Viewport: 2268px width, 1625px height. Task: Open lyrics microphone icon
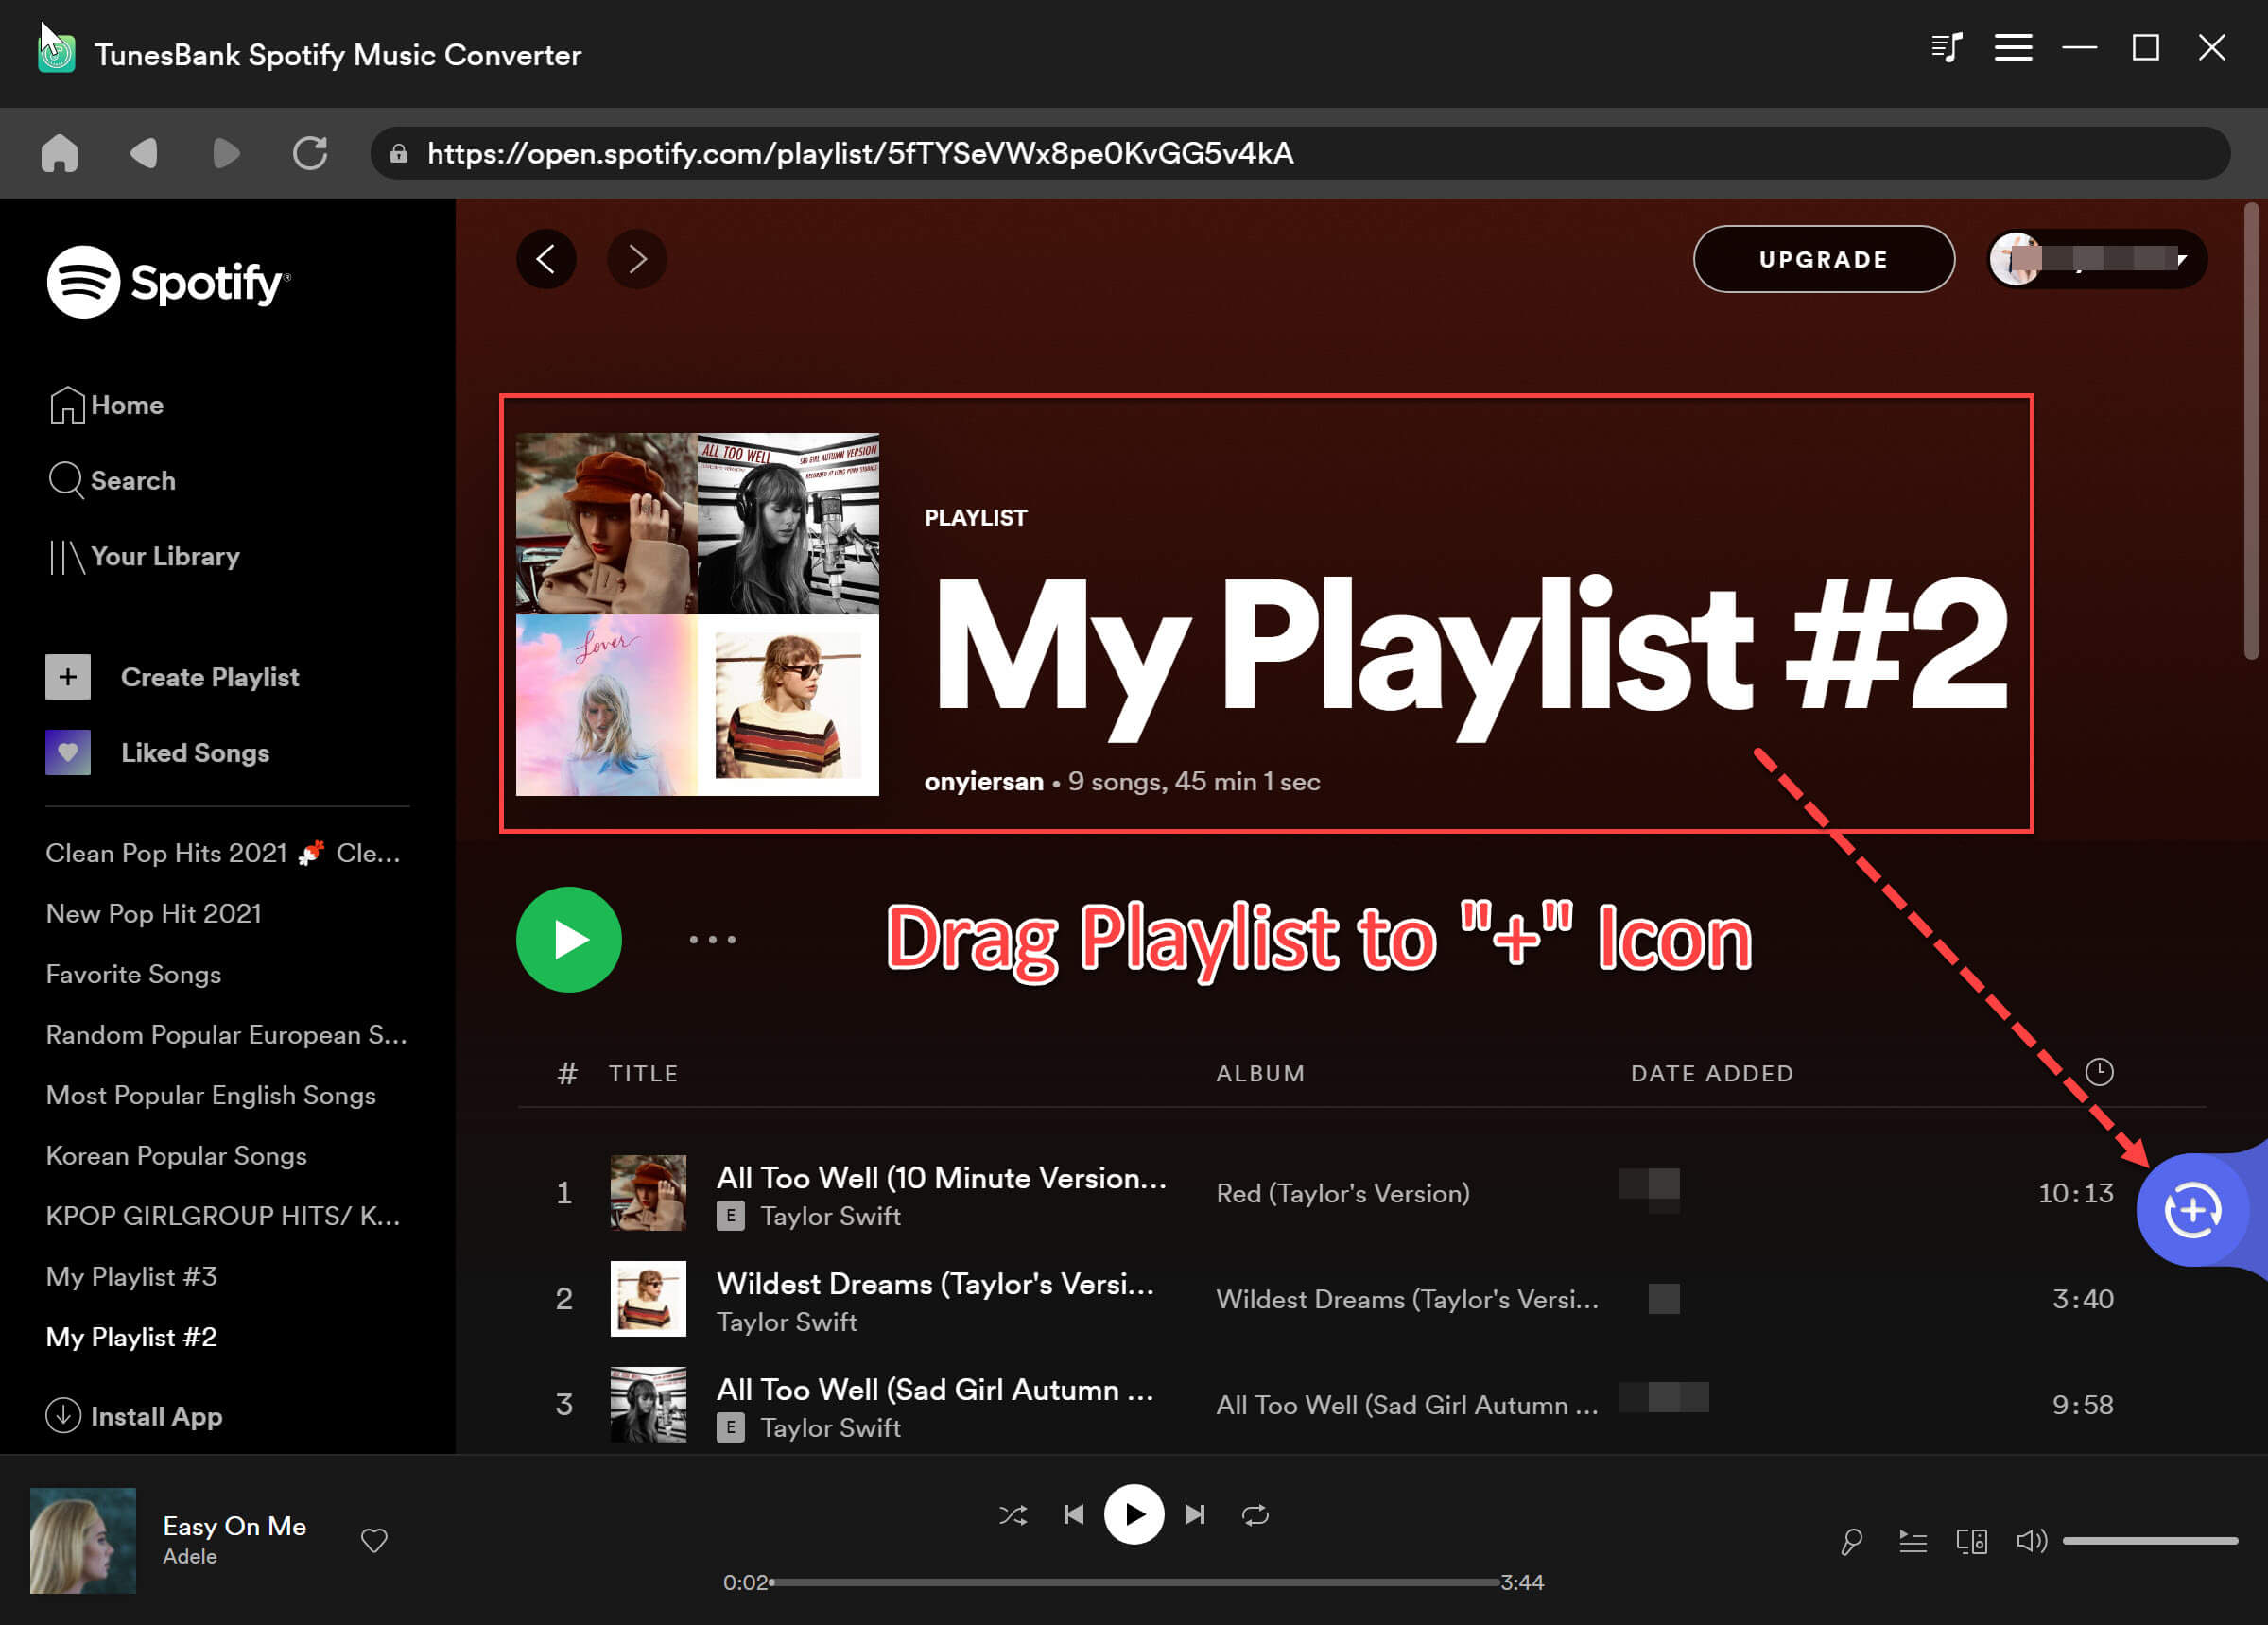(x=1852, y=1541)
